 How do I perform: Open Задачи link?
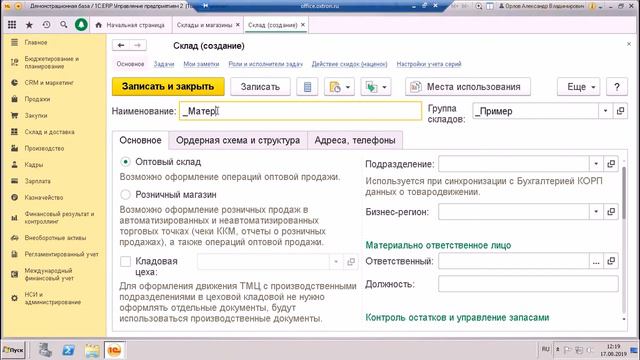[164, 64]
